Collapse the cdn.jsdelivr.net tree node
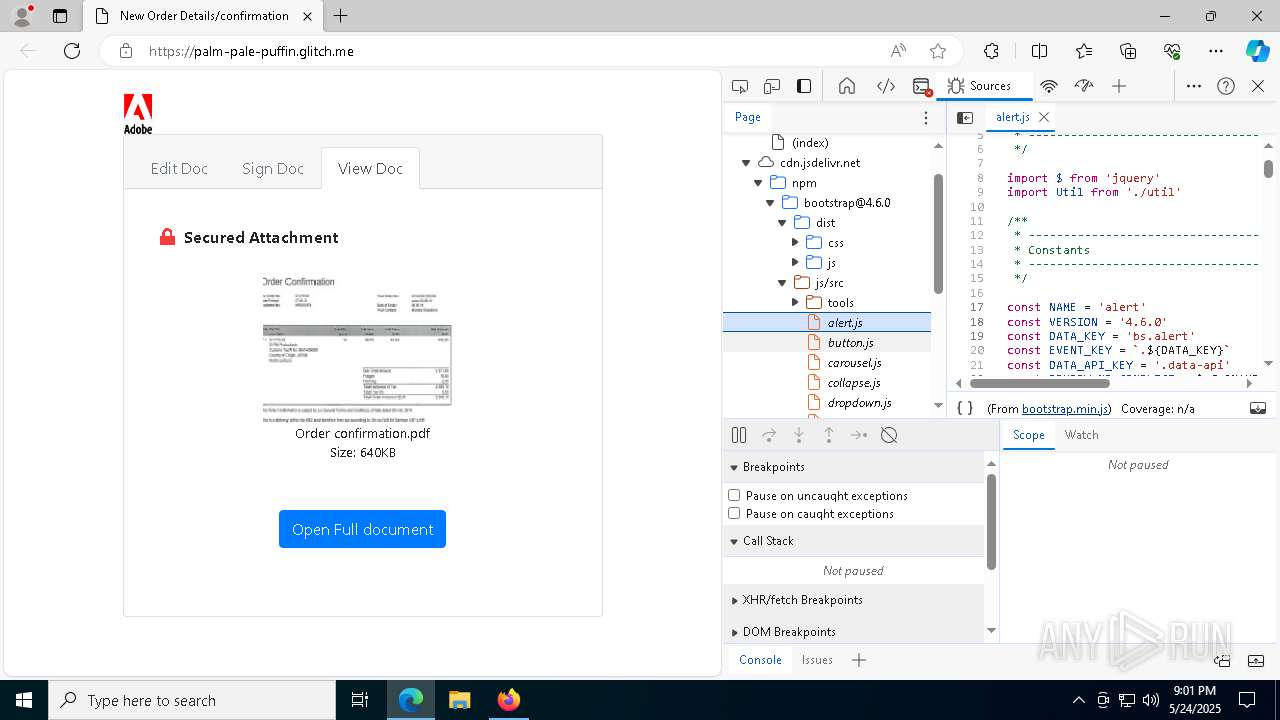The width and height of the screenshot is (1280, 720). coord(746,162)
